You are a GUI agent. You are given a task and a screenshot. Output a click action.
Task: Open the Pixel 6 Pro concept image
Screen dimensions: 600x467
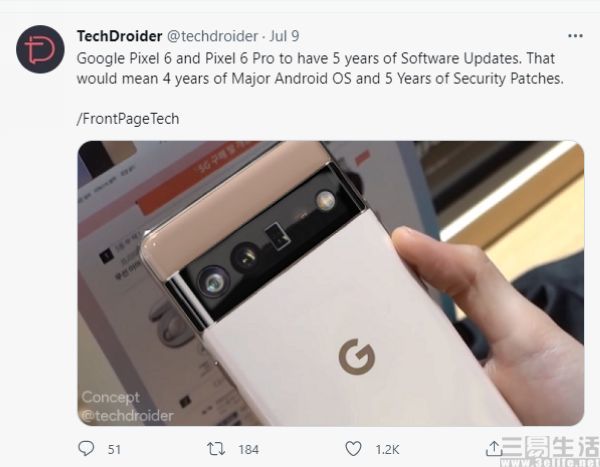331,283
